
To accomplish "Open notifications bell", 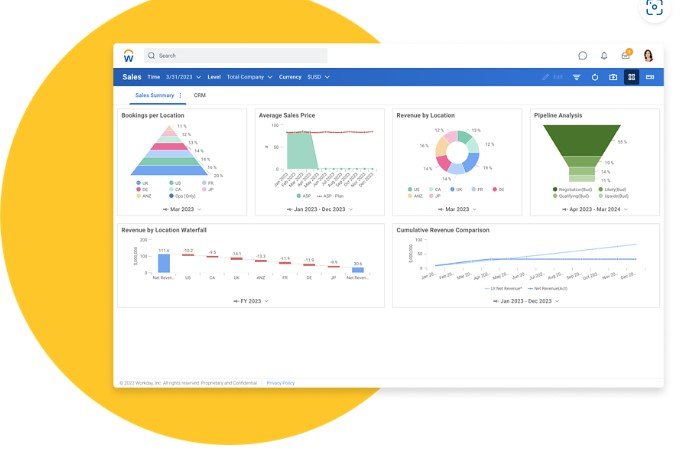I will point(604,56).
